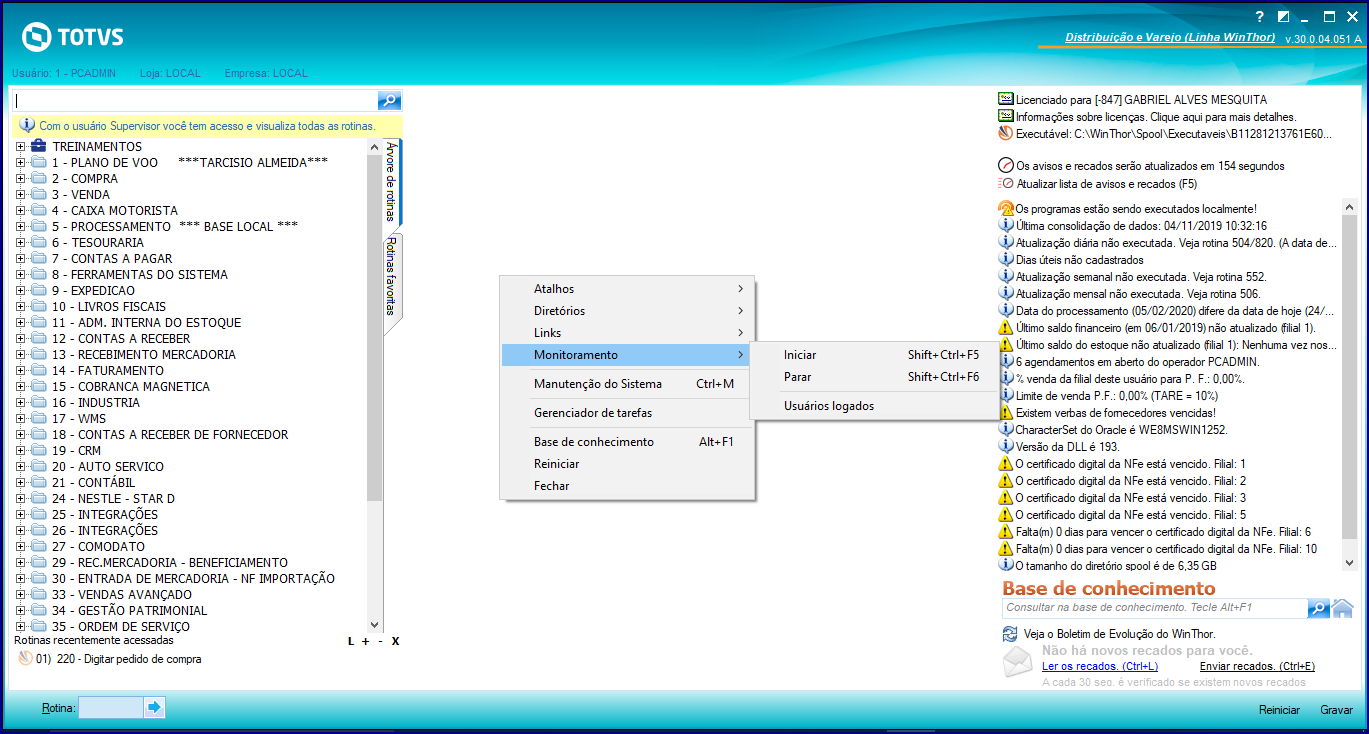The image size is (1369, 734).
Task: Open the Links submenu
Action: pos(627,333)
